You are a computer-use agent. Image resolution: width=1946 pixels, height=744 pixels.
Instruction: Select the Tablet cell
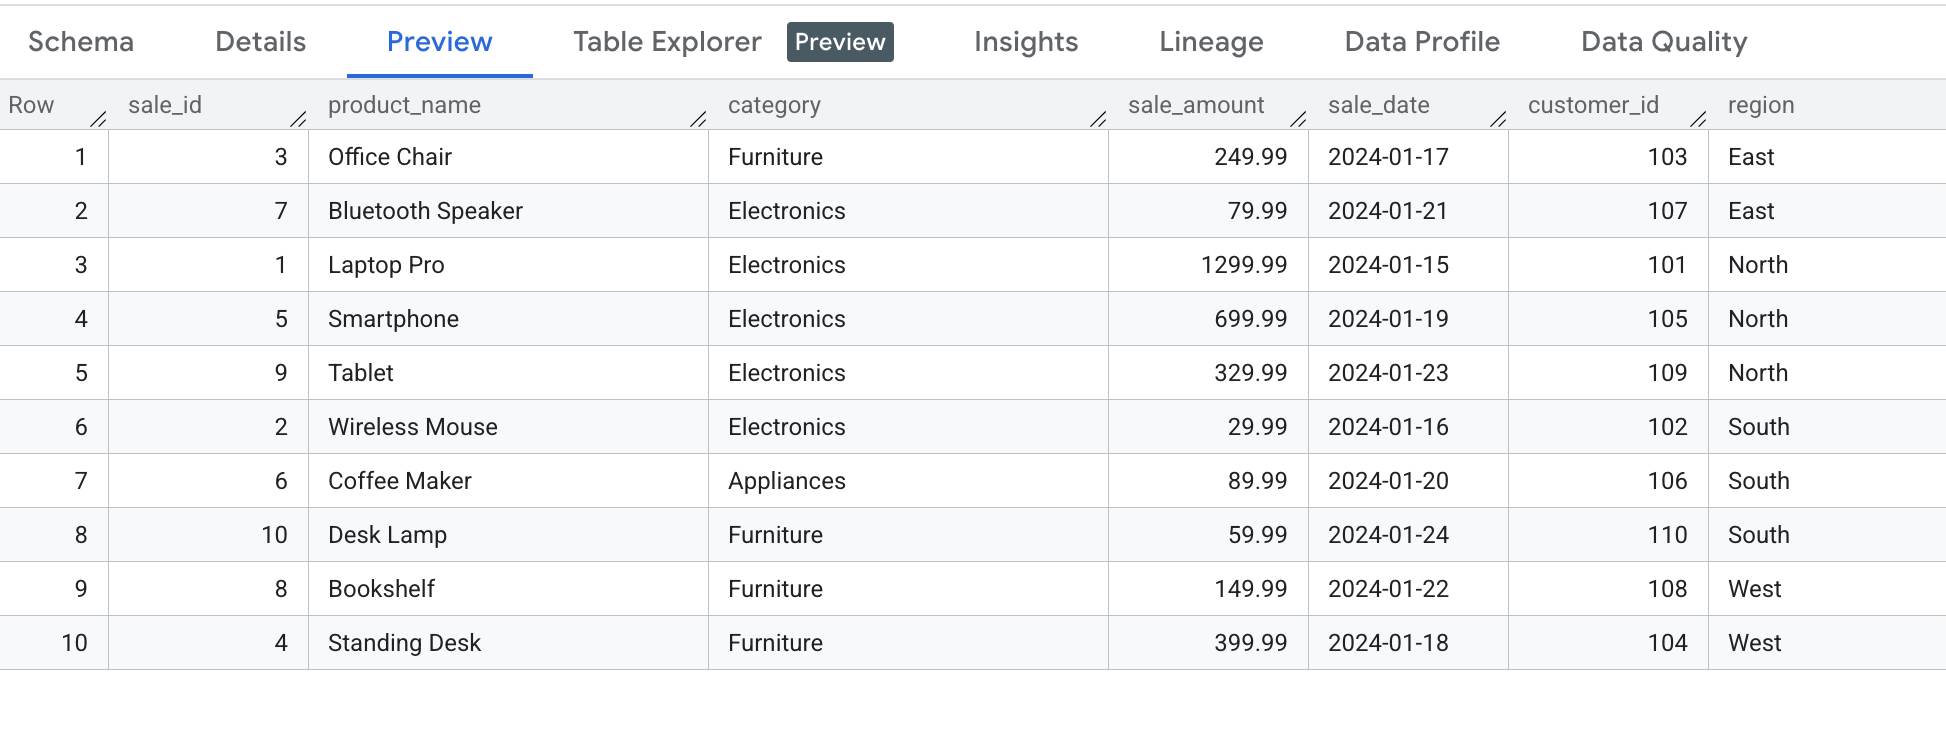[x=508, y=373]
